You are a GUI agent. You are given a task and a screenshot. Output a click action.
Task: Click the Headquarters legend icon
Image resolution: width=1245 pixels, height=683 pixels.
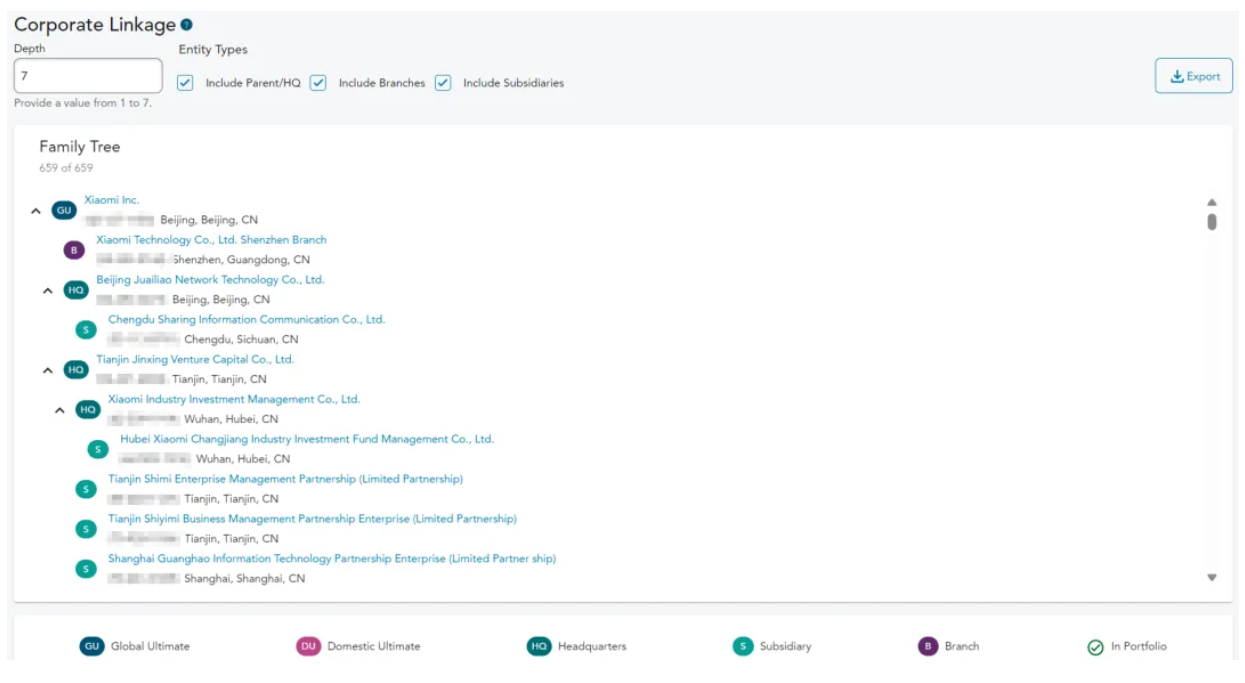tap(539, 646)
